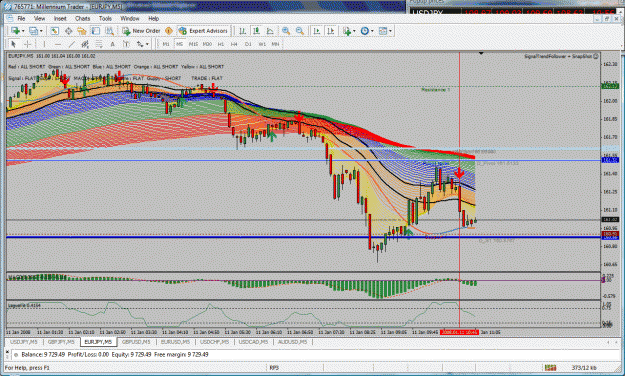
Task: Switch to the GBPUSD,M5 chart tab
Action: pos(136,342)
